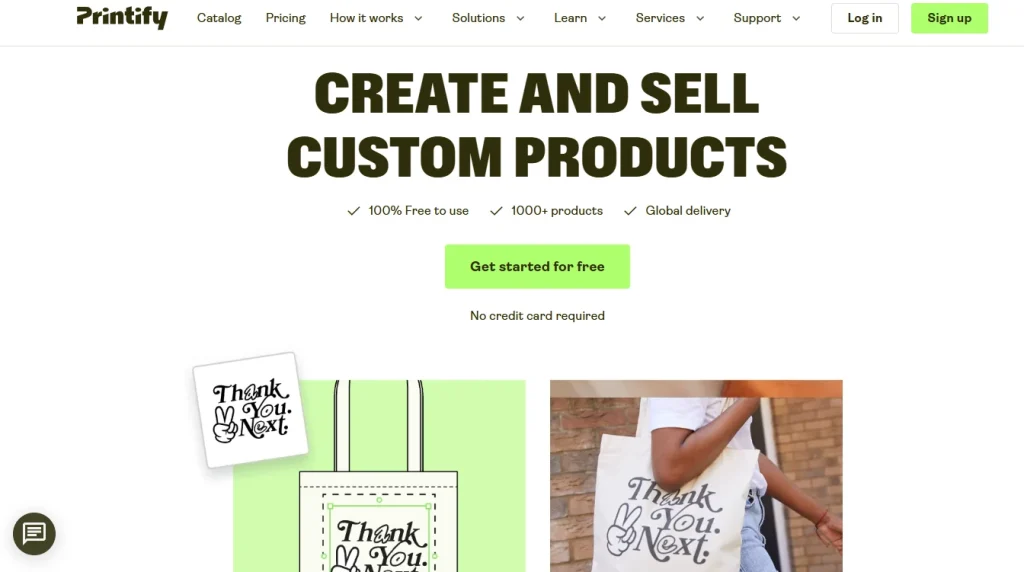1024x572 pixels.
Task: Click the checkmark beside 1000+ products
Action: pyautogui.click(x=496, y=211)
